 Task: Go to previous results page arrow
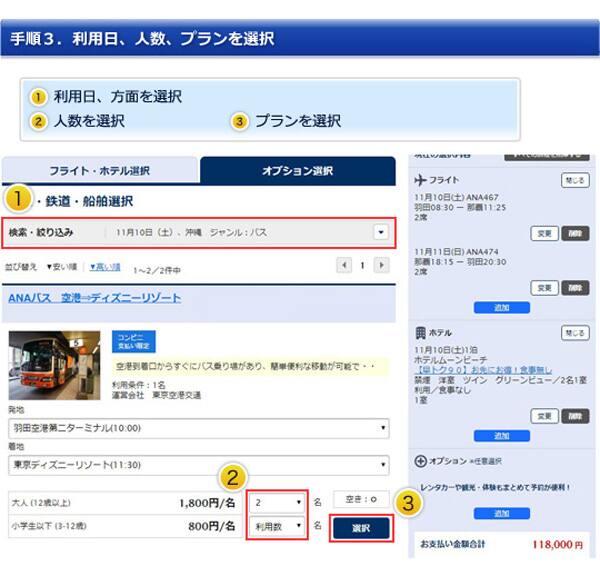[x=344, y=265]
